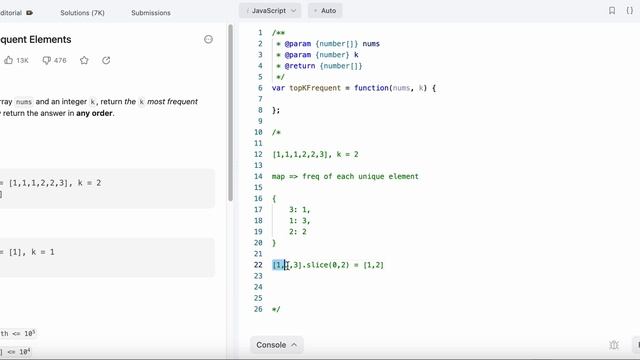Click line number 24 in the editor gutter
This screenshot has width=640, height=360.
[258, 287]
